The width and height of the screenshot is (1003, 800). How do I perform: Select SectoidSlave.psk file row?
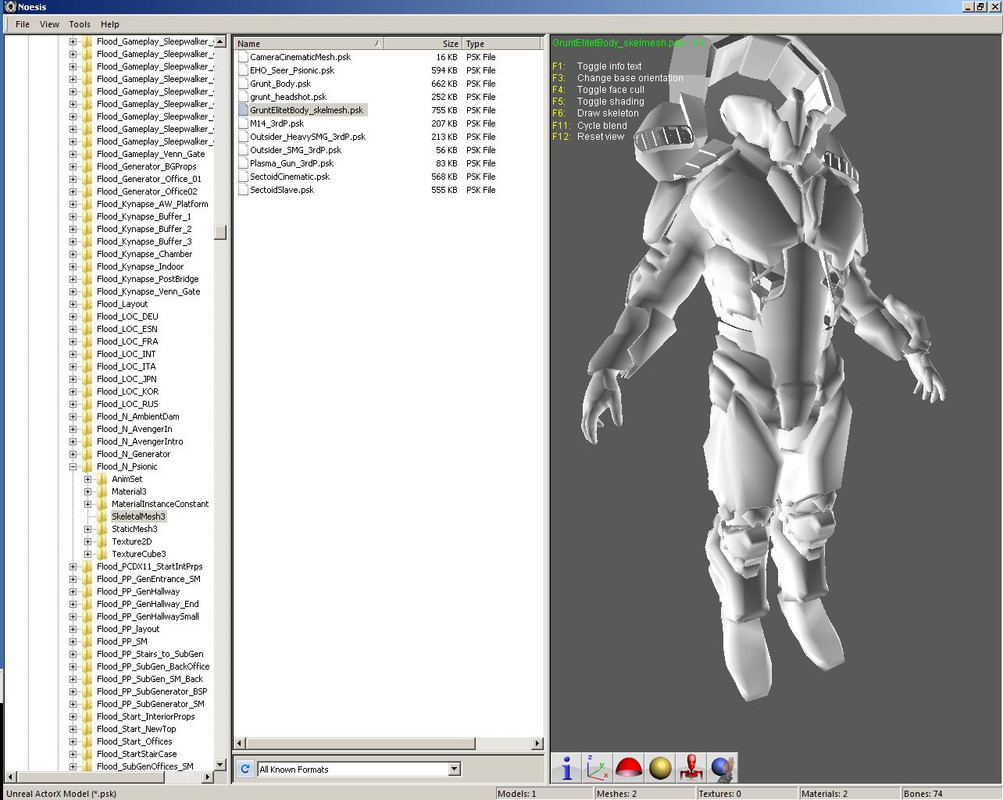[282, 190]
